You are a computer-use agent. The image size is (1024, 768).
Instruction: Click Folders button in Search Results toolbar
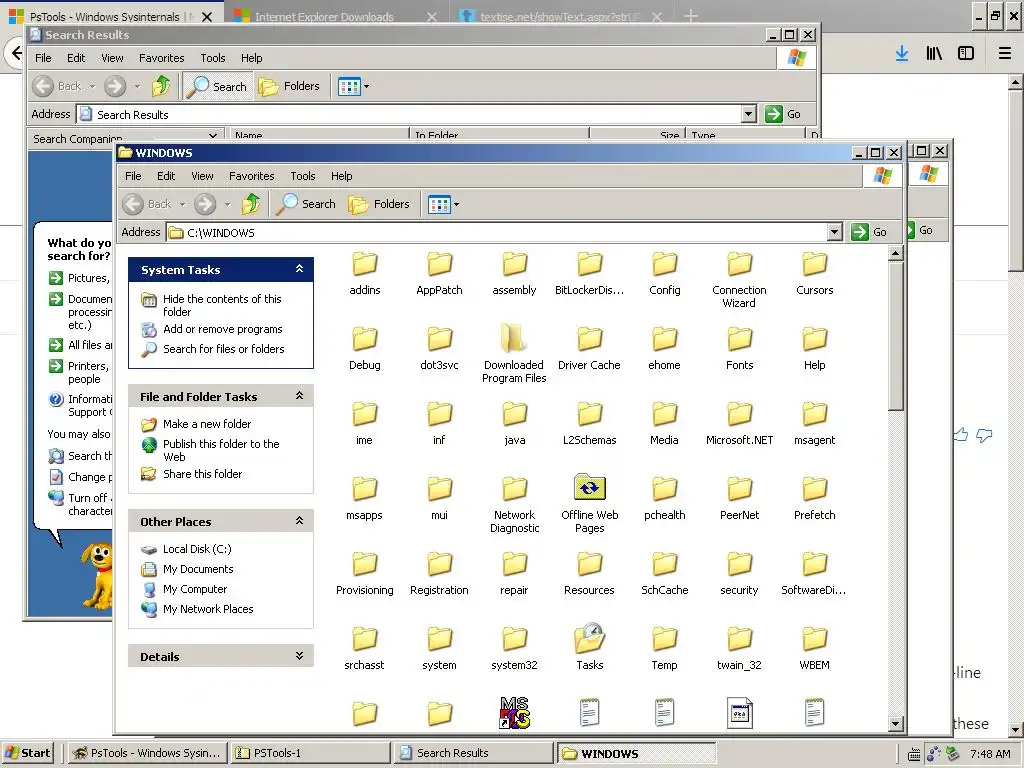[x=289, y=86]
